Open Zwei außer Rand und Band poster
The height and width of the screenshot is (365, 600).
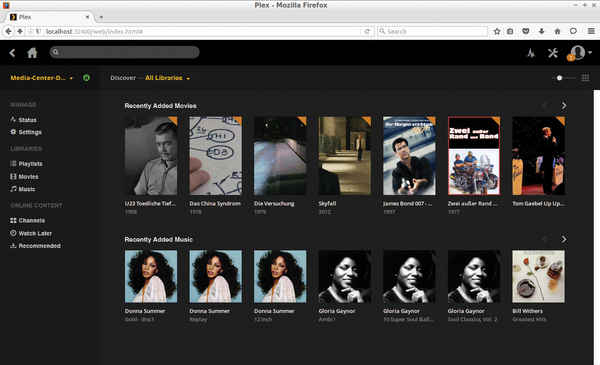click(474, 156)
